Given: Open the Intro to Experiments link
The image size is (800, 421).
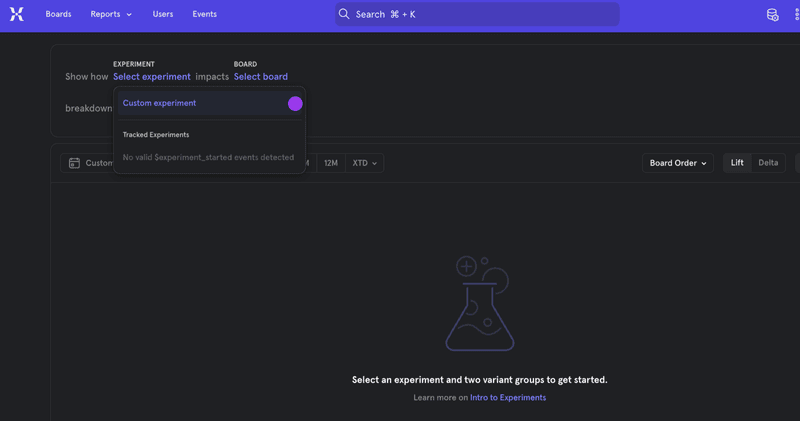Looking at the screenshot, I should point(508,398).
